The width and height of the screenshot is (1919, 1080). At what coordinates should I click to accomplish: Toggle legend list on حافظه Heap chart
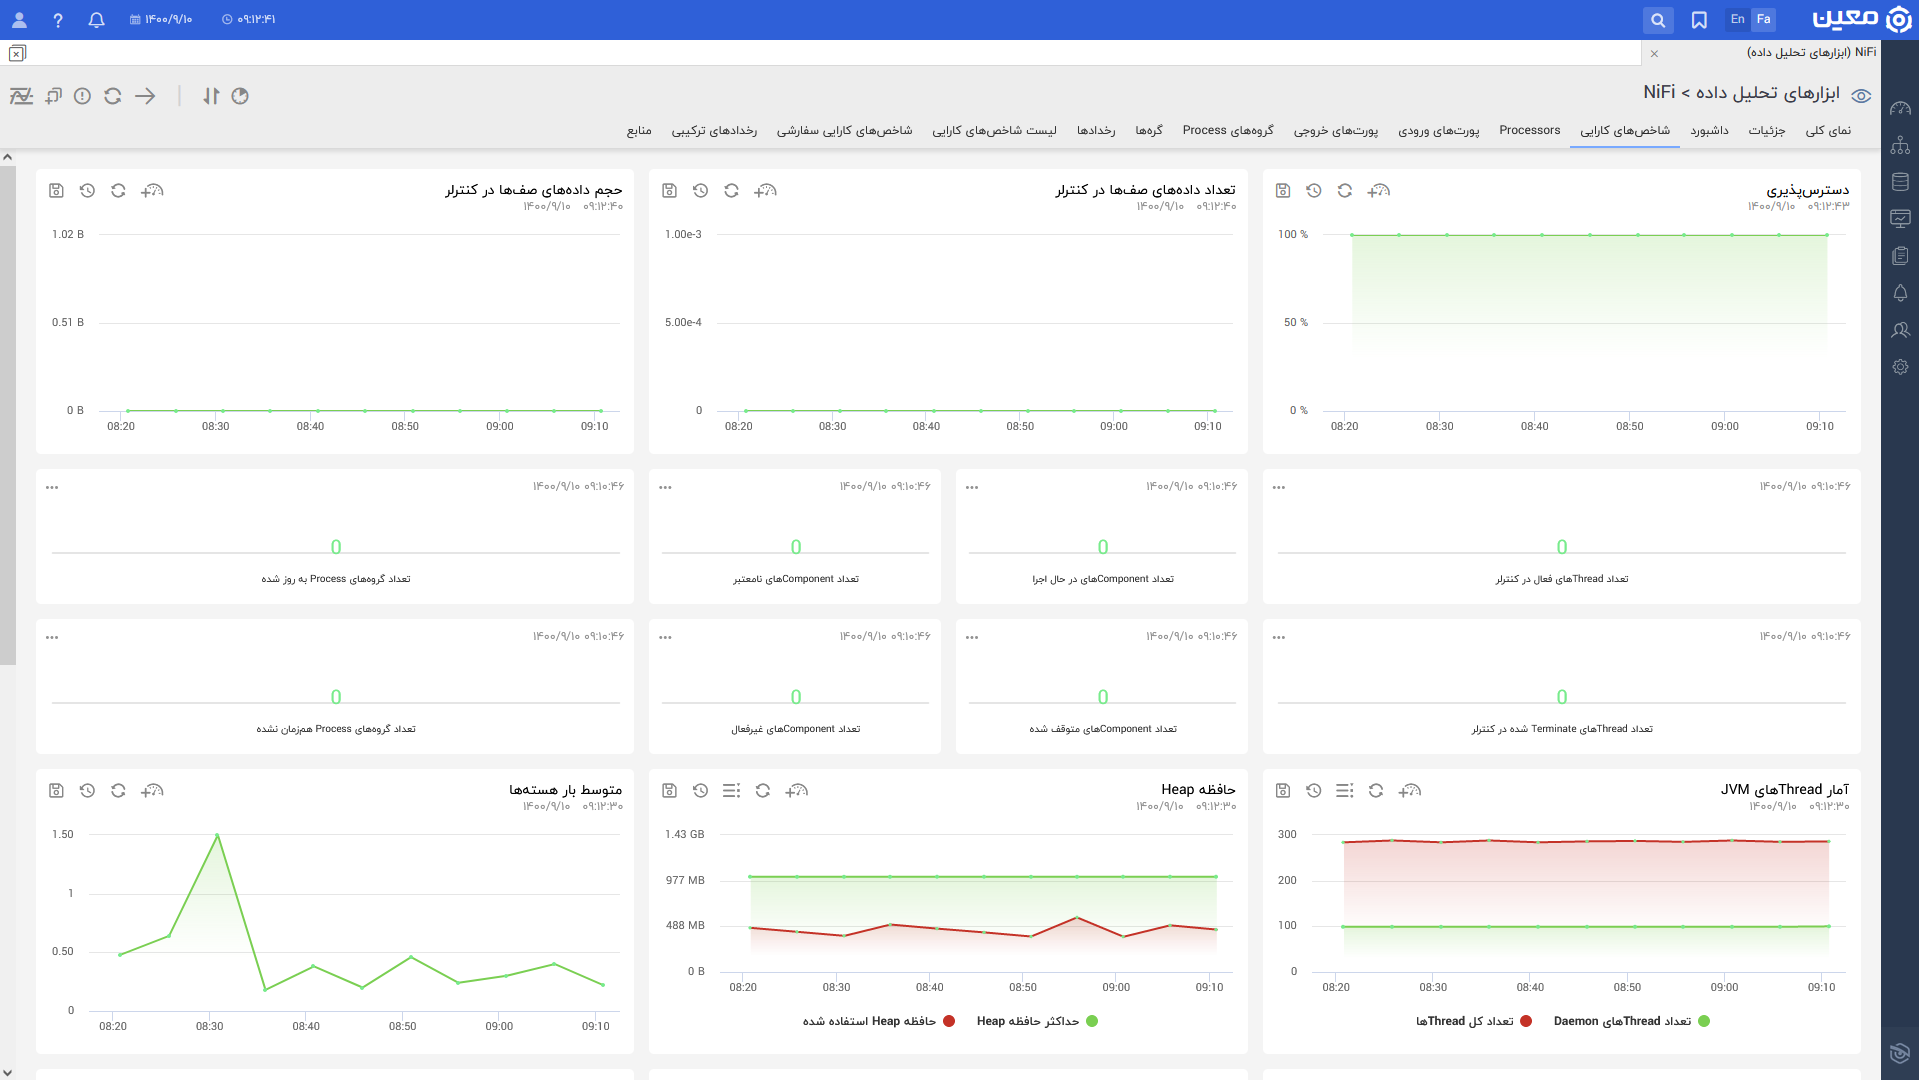732,790
